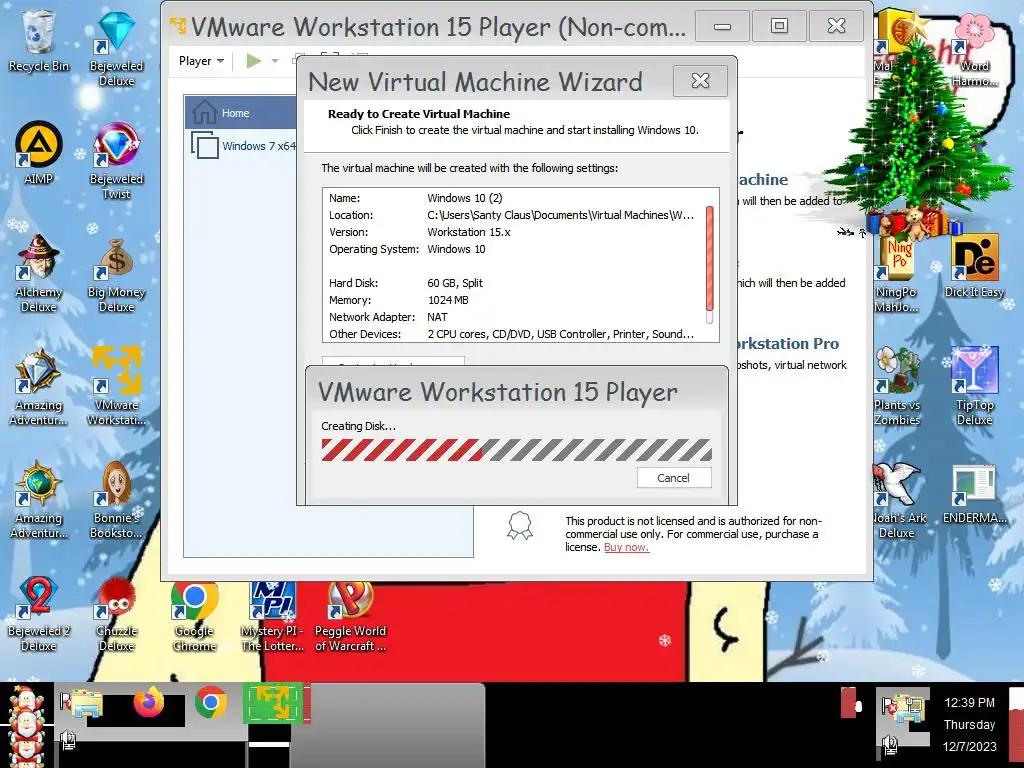Cancel the Creating Disk operation
This screenshot has height=768, width=1024.
point(673,477)
